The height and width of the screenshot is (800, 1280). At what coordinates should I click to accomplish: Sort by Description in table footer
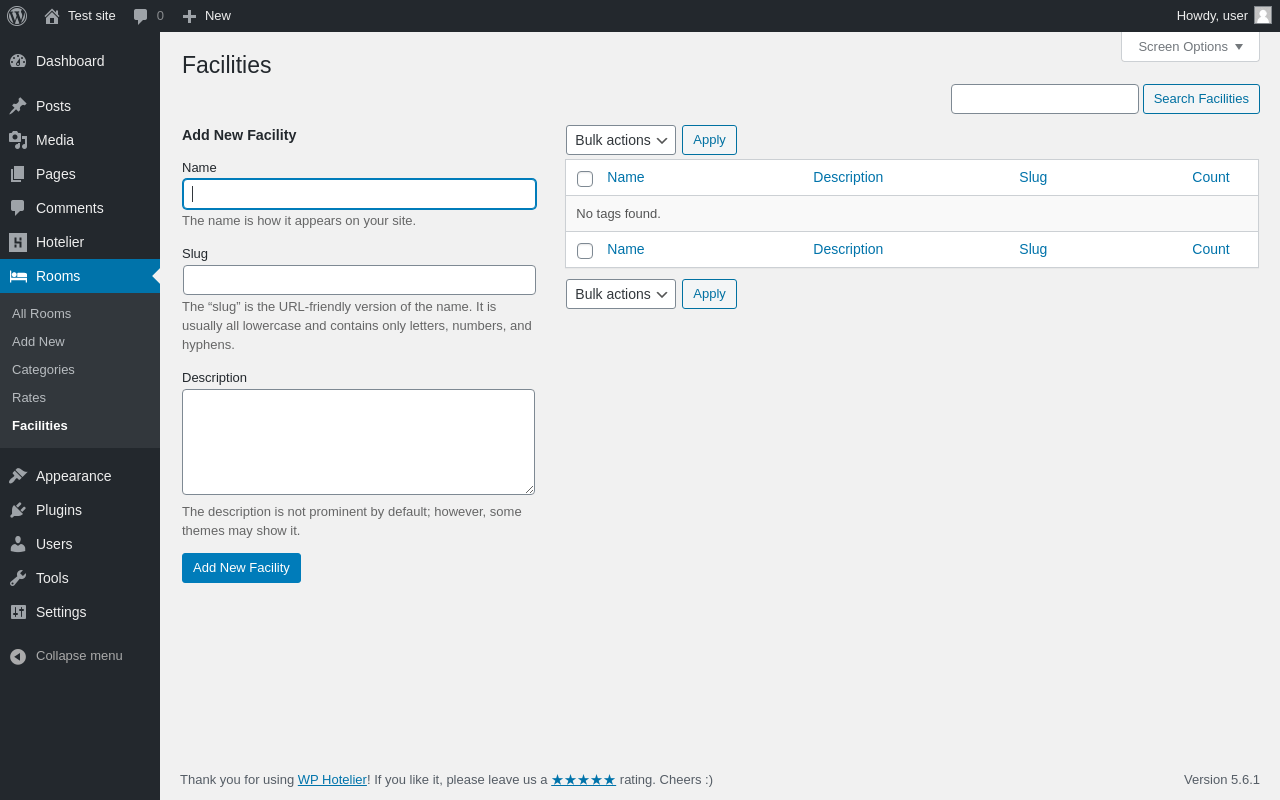click(848, 249)
